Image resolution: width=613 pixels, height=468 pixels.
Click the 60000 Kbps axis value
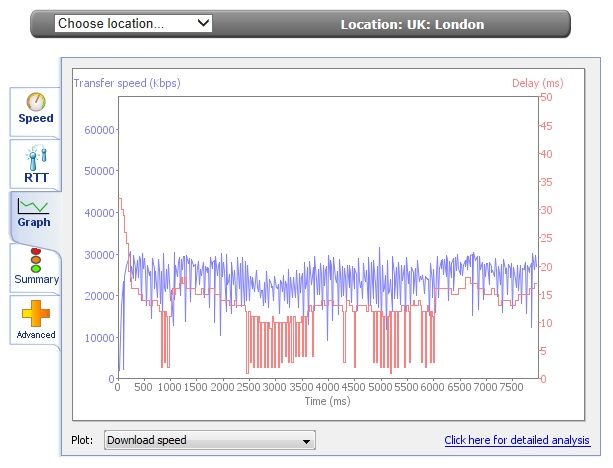coord(99,130)
